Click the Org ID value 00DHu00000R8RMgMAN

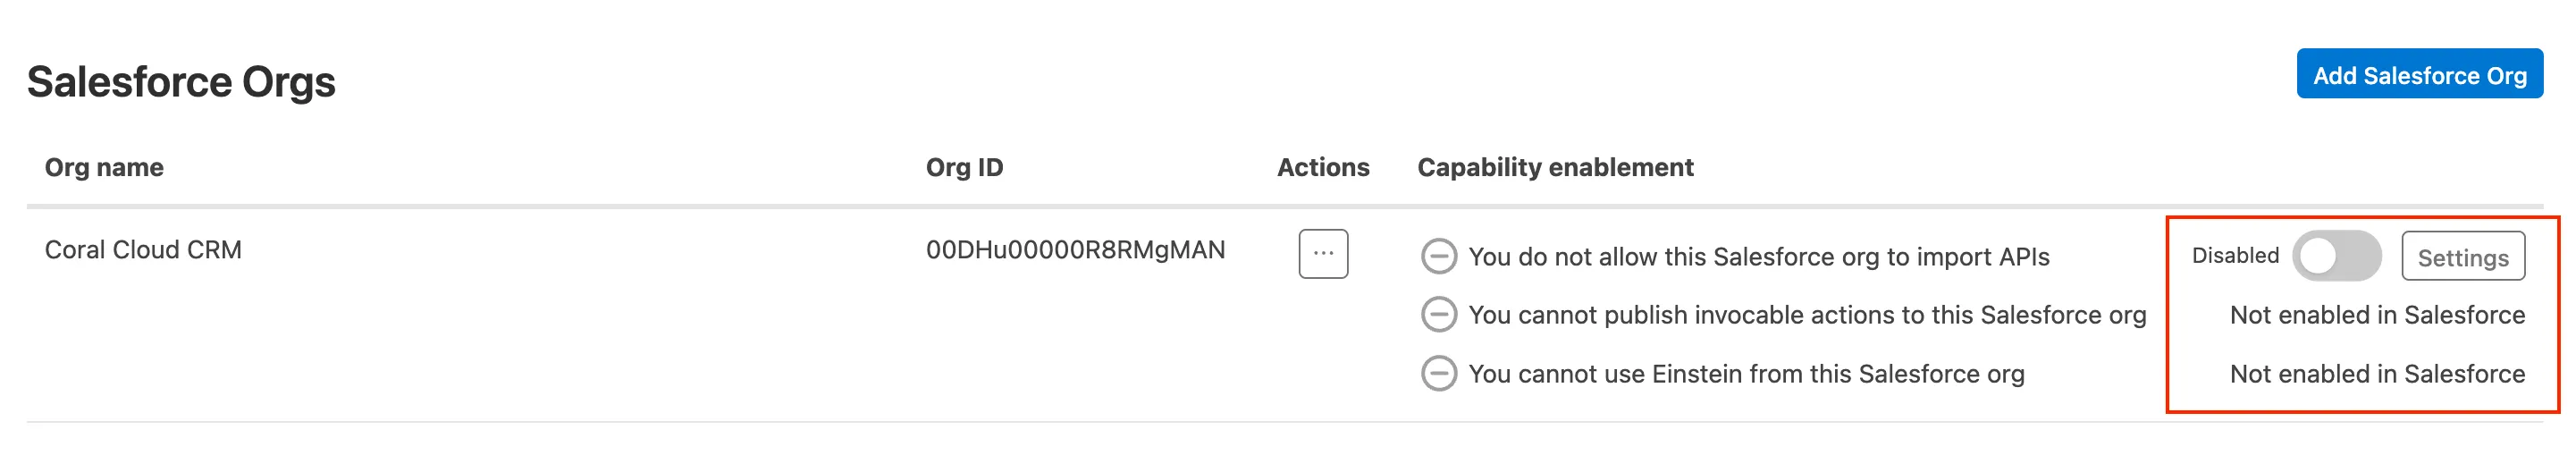pos(1075,250)
